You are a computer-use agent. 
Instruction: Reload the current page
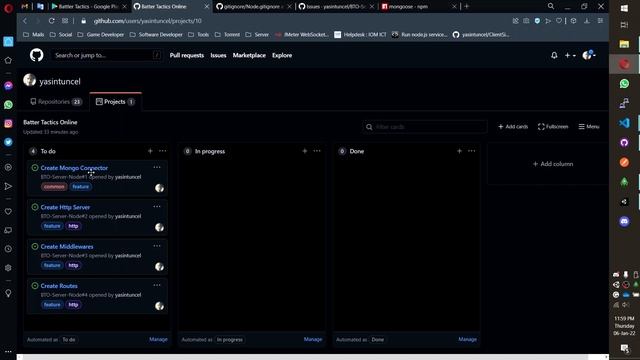pyautogui.click(x=51, y=21)
